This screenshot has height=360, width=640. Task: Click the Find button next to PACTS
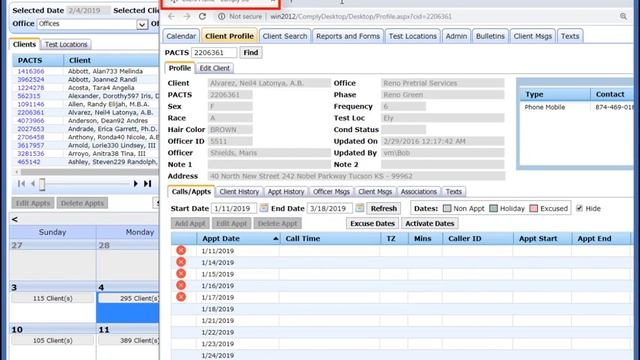tap(251, 53)
